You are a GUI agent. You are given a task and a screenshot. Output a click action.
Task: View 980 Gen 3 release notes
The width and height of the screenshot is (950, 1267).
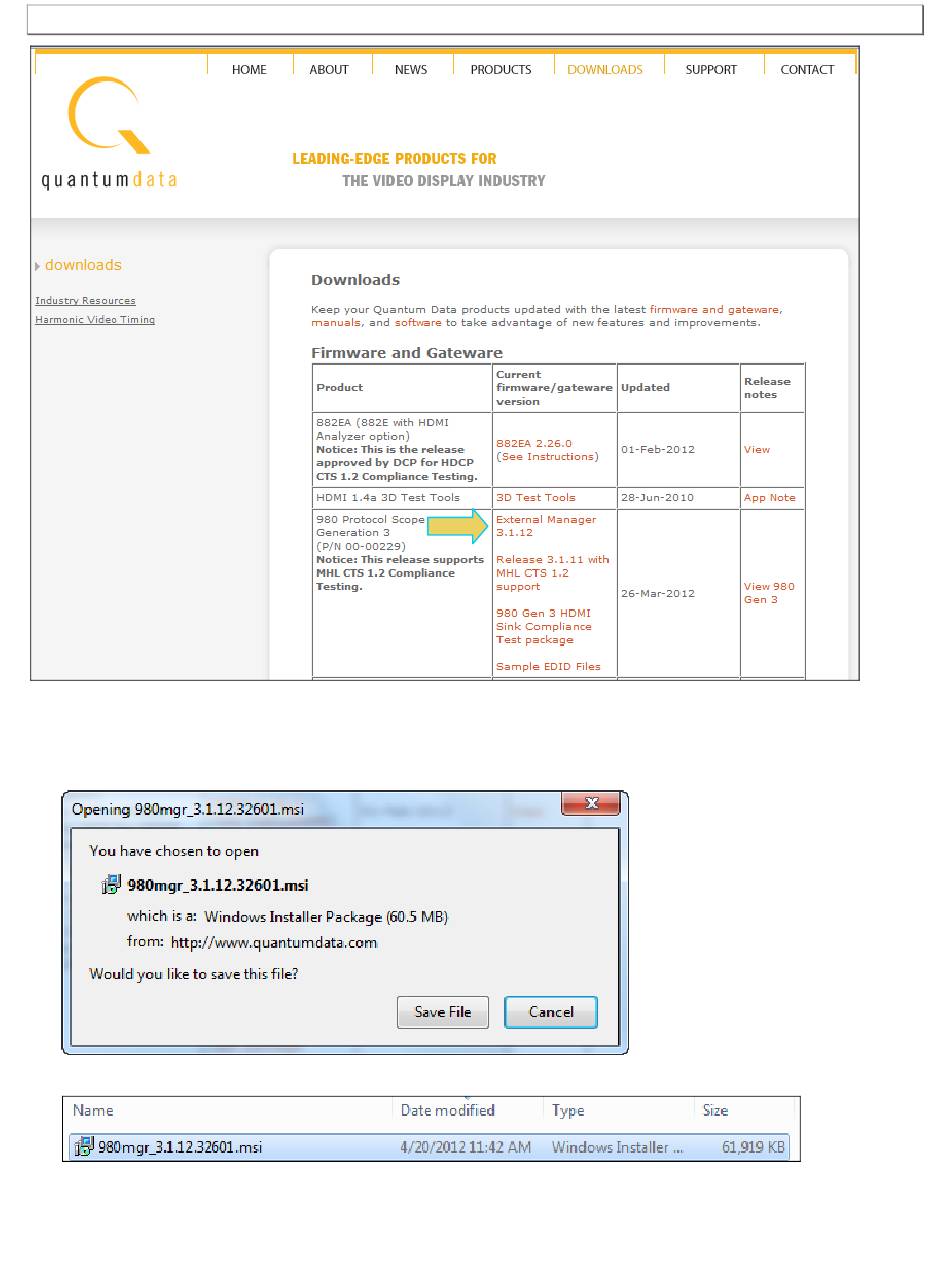click(x=768, y=593)
